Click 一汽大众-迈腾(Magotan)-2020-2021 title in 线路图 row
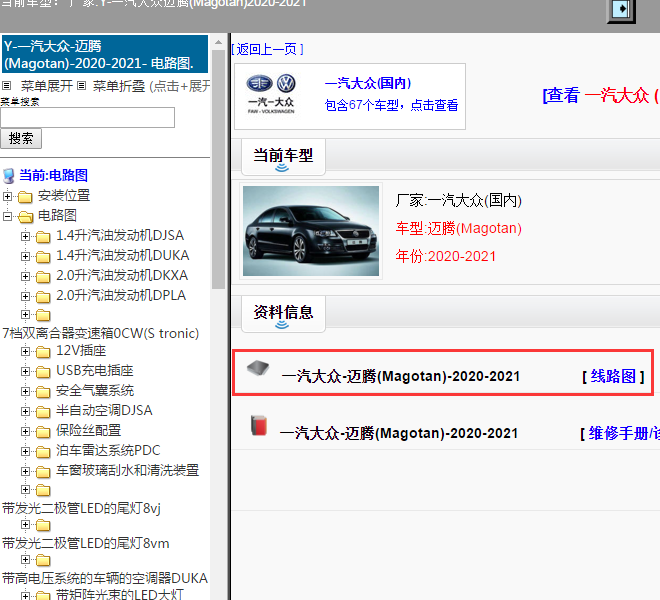This screenshot has height=600, width=660. tap(400, 376)
